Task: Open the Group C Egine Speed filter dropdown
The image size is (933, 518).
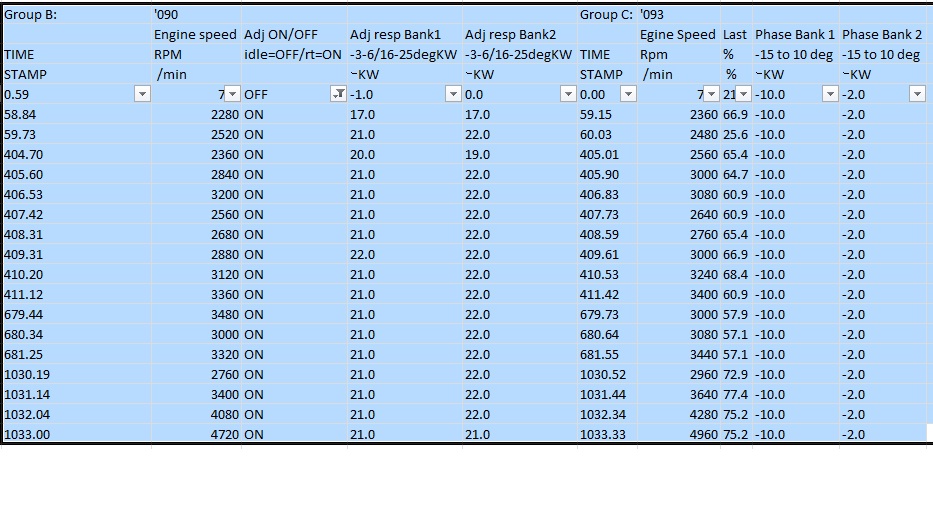Action: (x=712, y=94)
